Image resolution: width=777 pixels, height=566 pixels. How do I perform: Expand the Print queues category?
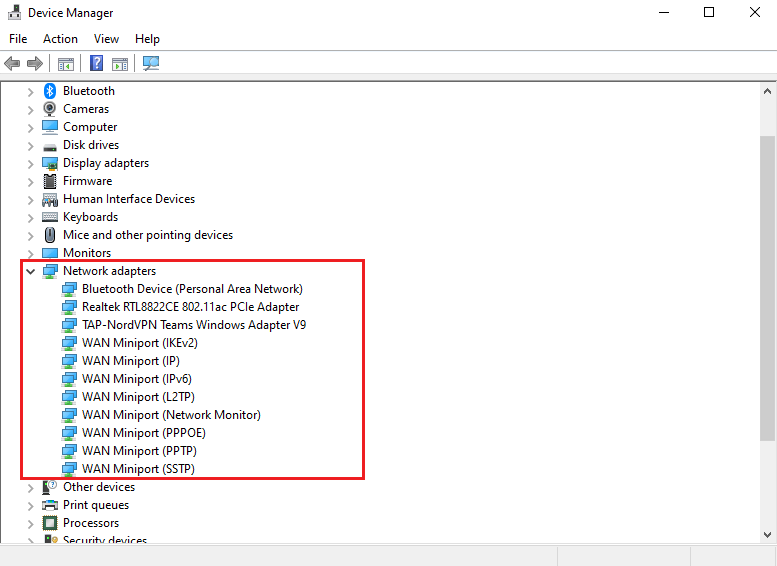coord(31,506)
